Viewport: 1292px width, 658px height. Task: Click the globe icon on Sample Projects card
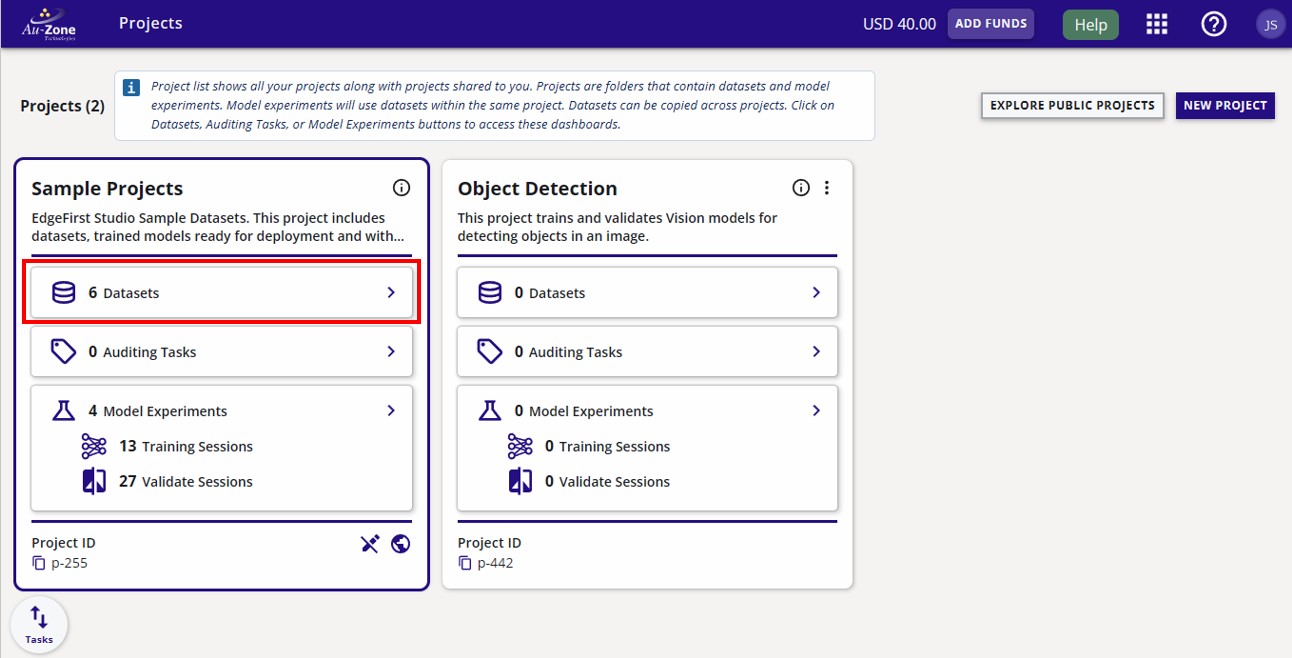click(x=401, y=543)
